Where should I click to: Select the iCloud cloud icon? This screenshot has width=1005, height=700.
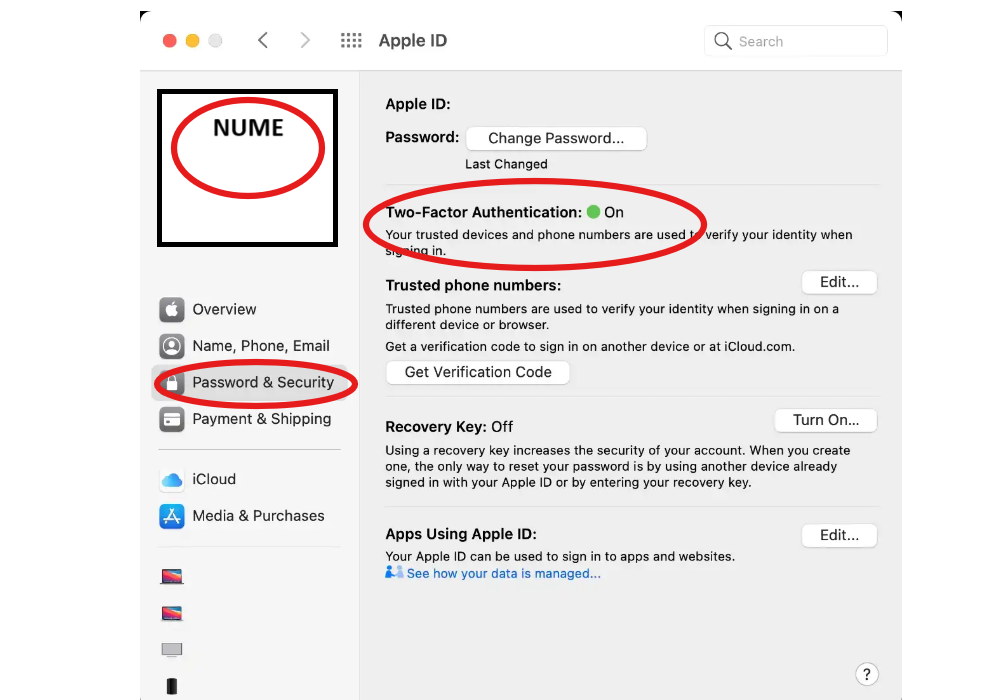[x=172, y=479]
